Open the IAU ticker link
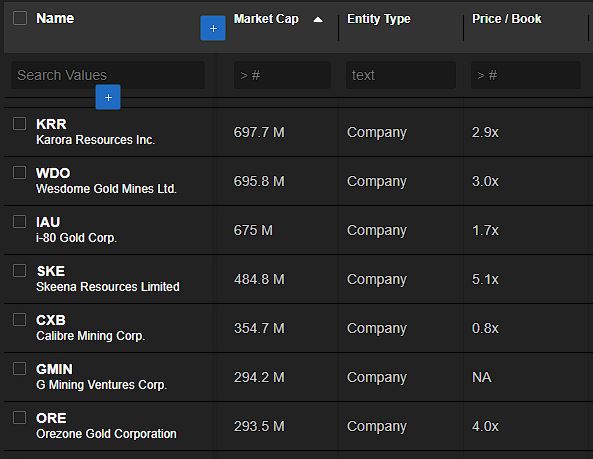Viewport: 593px width, 459px height. [x=48, y=222]
